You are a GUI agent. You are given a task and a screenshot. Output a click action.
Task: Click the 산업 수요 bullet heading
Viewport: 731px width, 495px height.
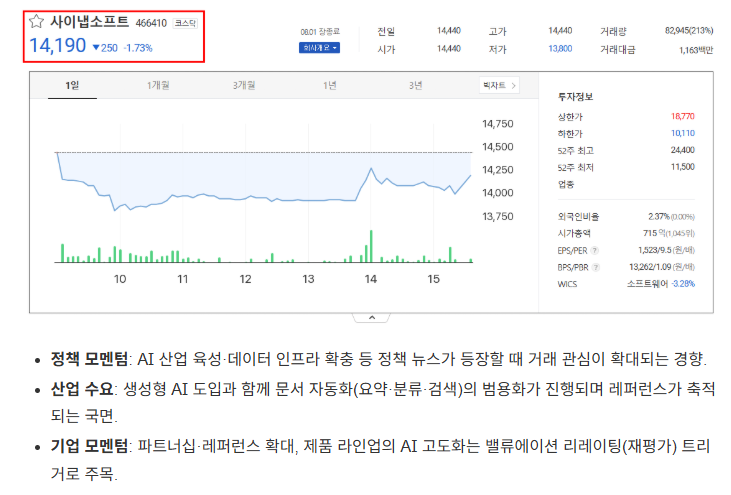coord(82,389)
